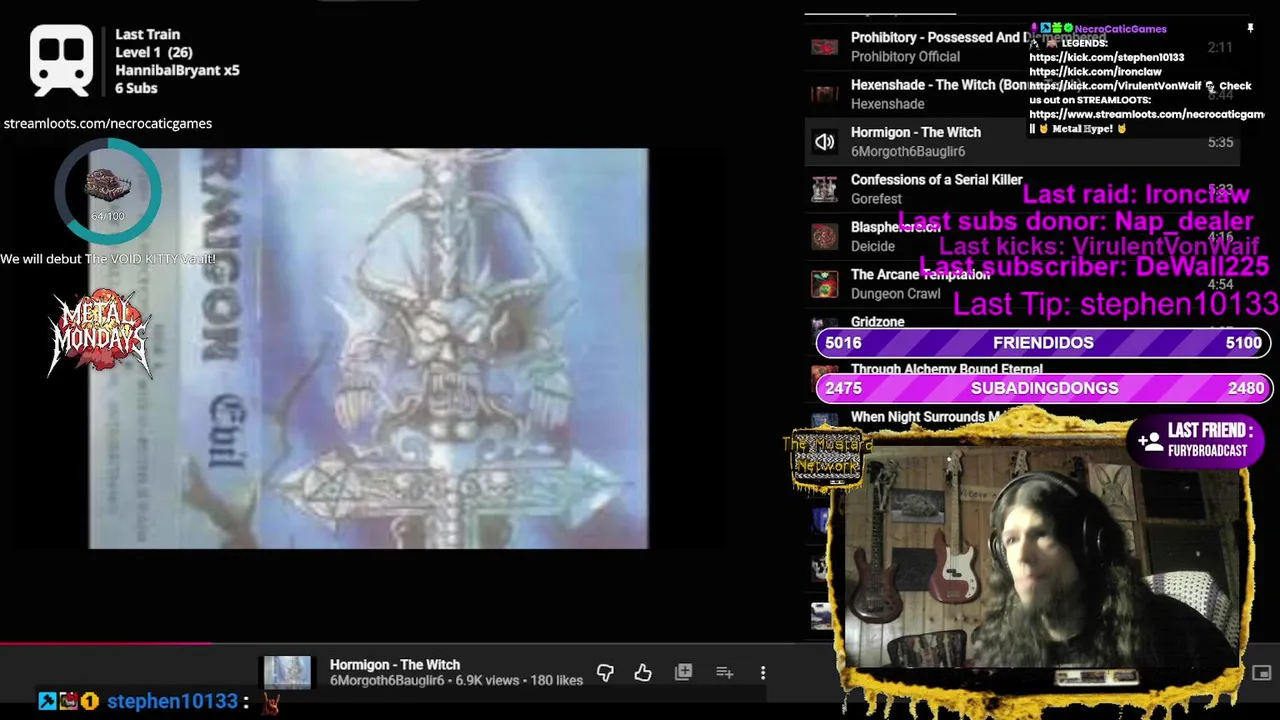Click the badge icons before NecroCaticGames
The image size is (1280, 720).
1051,29
